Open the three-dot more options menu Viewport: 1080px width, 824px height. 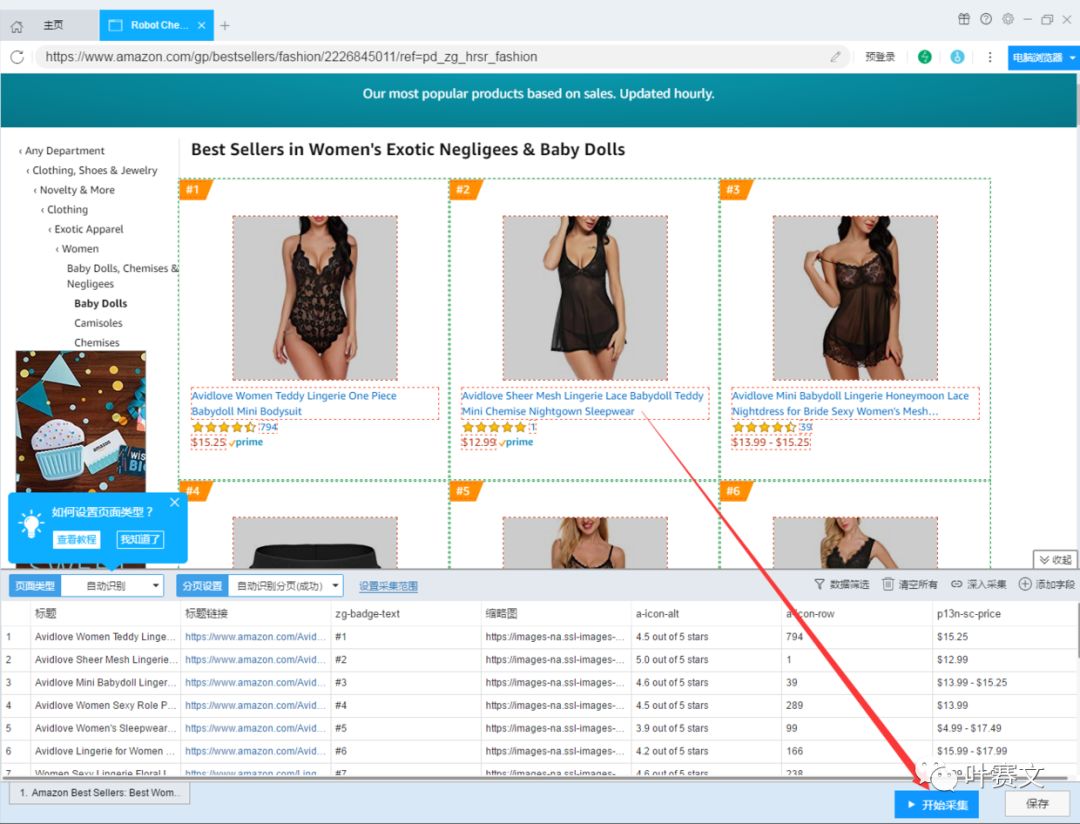click(990, 57)
